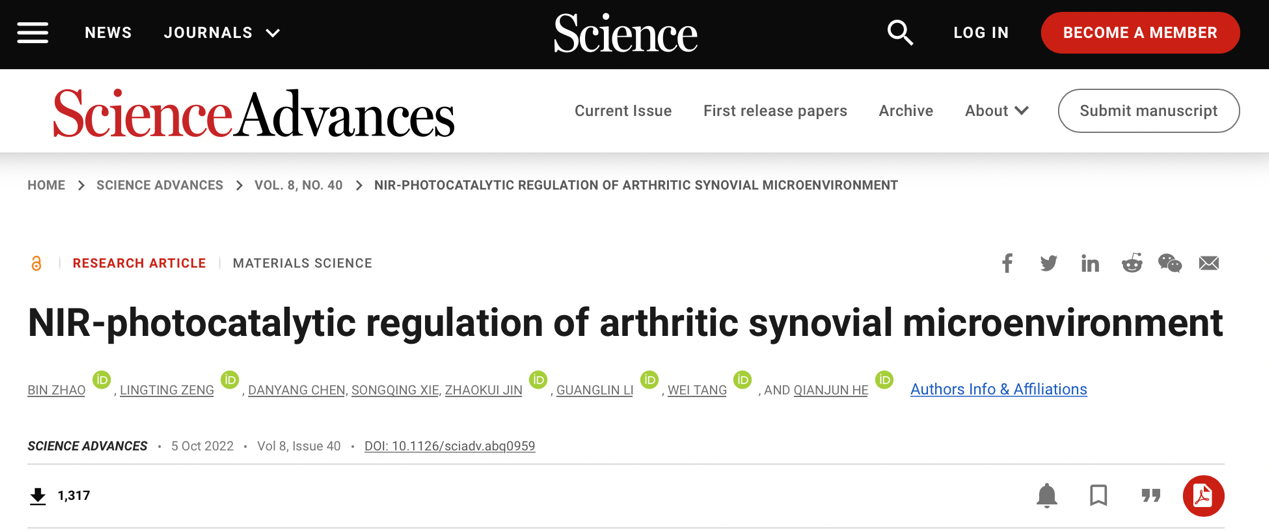
Task: Open Bin Zhao's ORCID iD badge
Action: click(x=101, y=380)
